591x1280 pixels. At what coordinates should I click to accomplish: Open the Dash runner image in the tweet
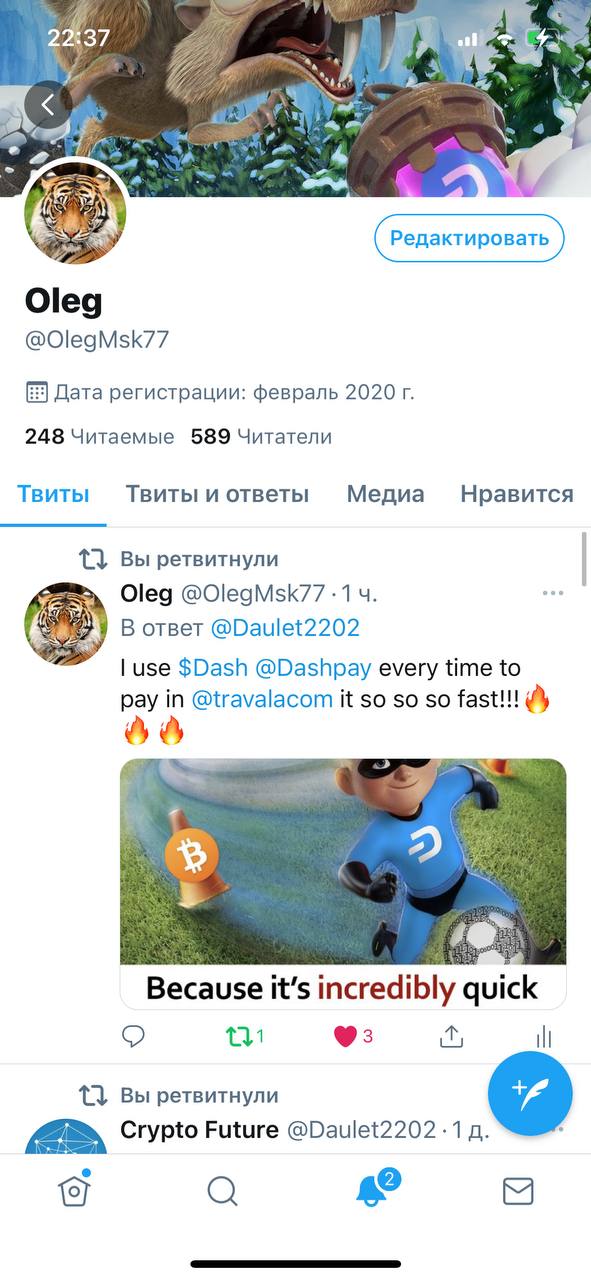pyautogui.click(x=343, y=884)
